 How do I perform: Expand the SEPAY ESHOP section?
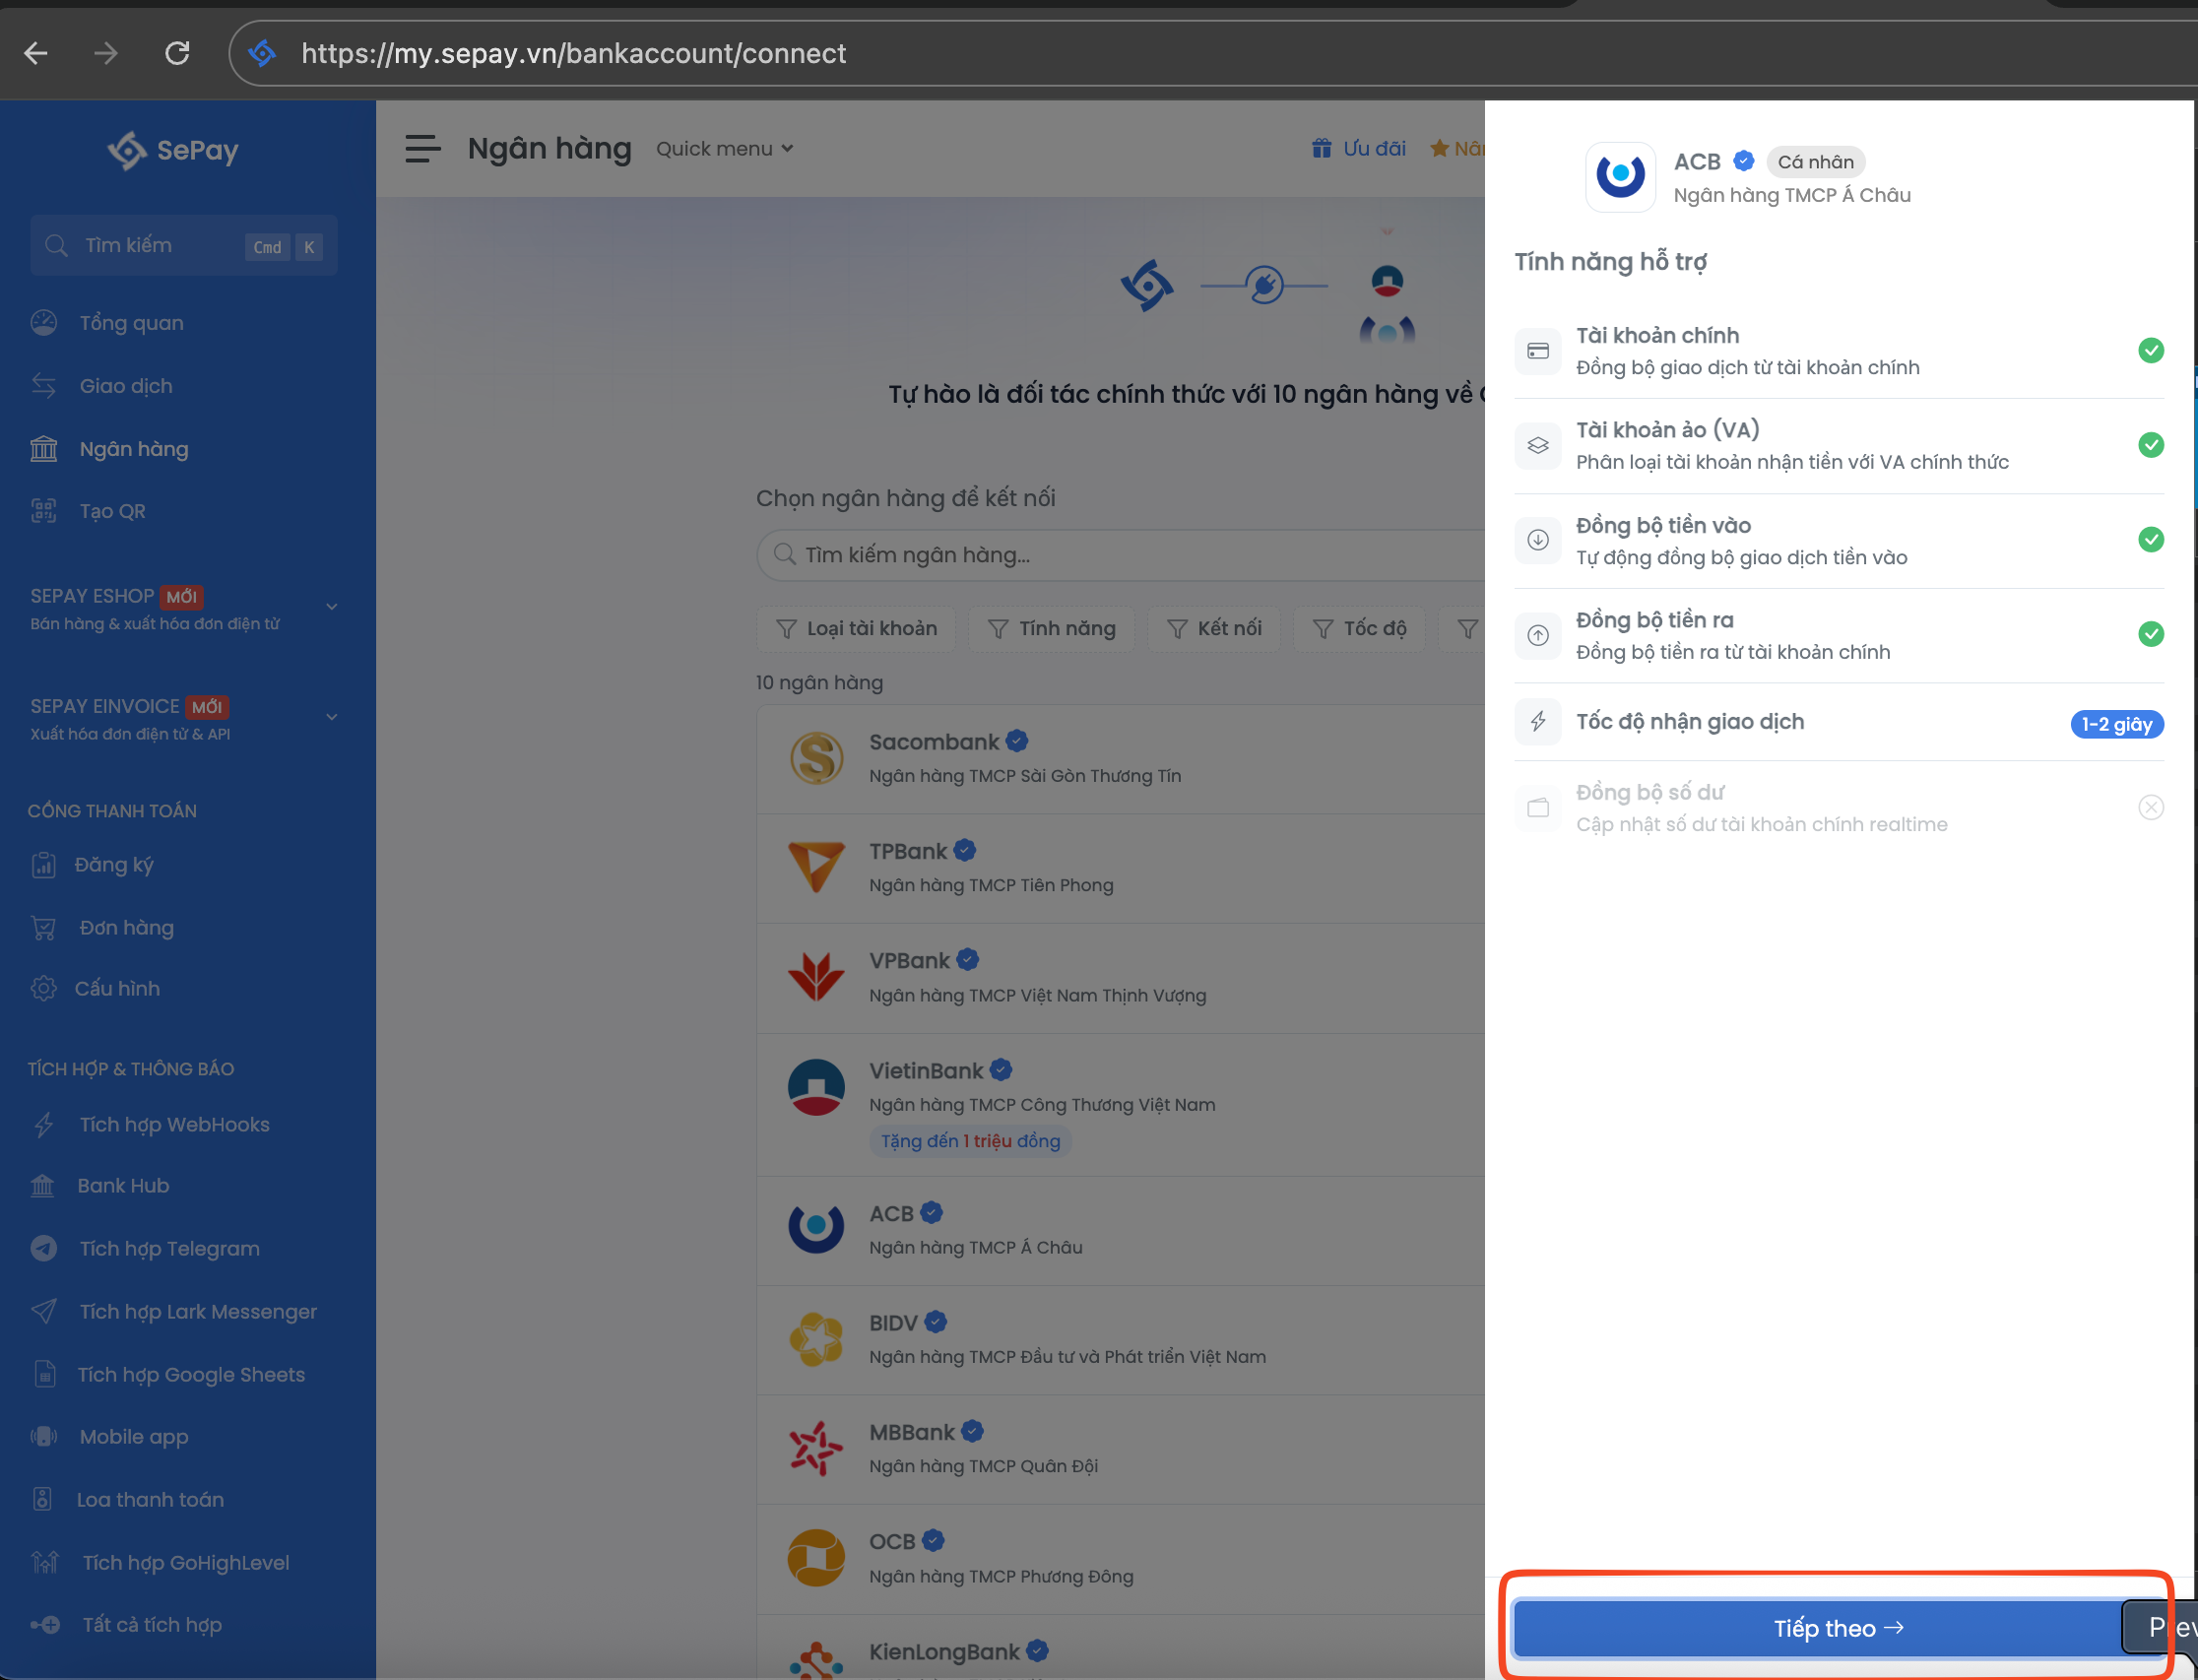[x=331, y=607]
